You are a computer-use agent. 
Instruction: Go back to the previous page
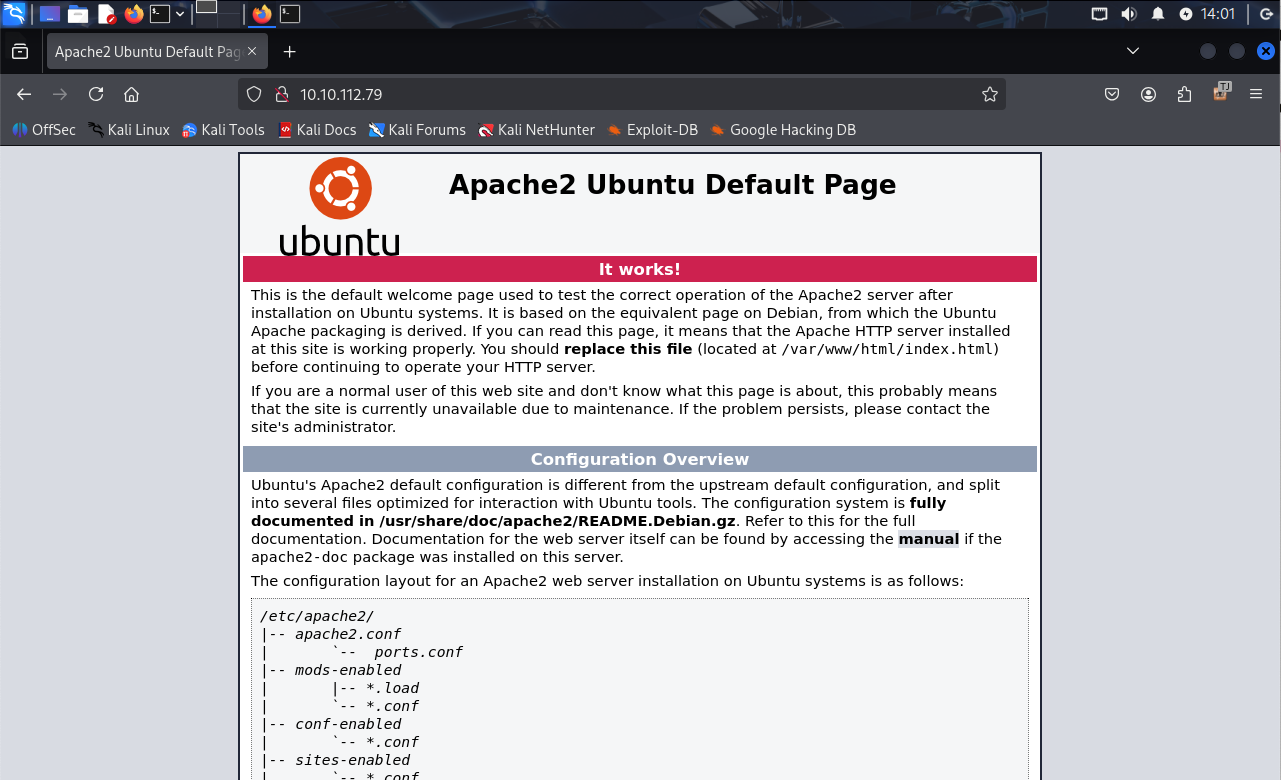click(24, 94)
